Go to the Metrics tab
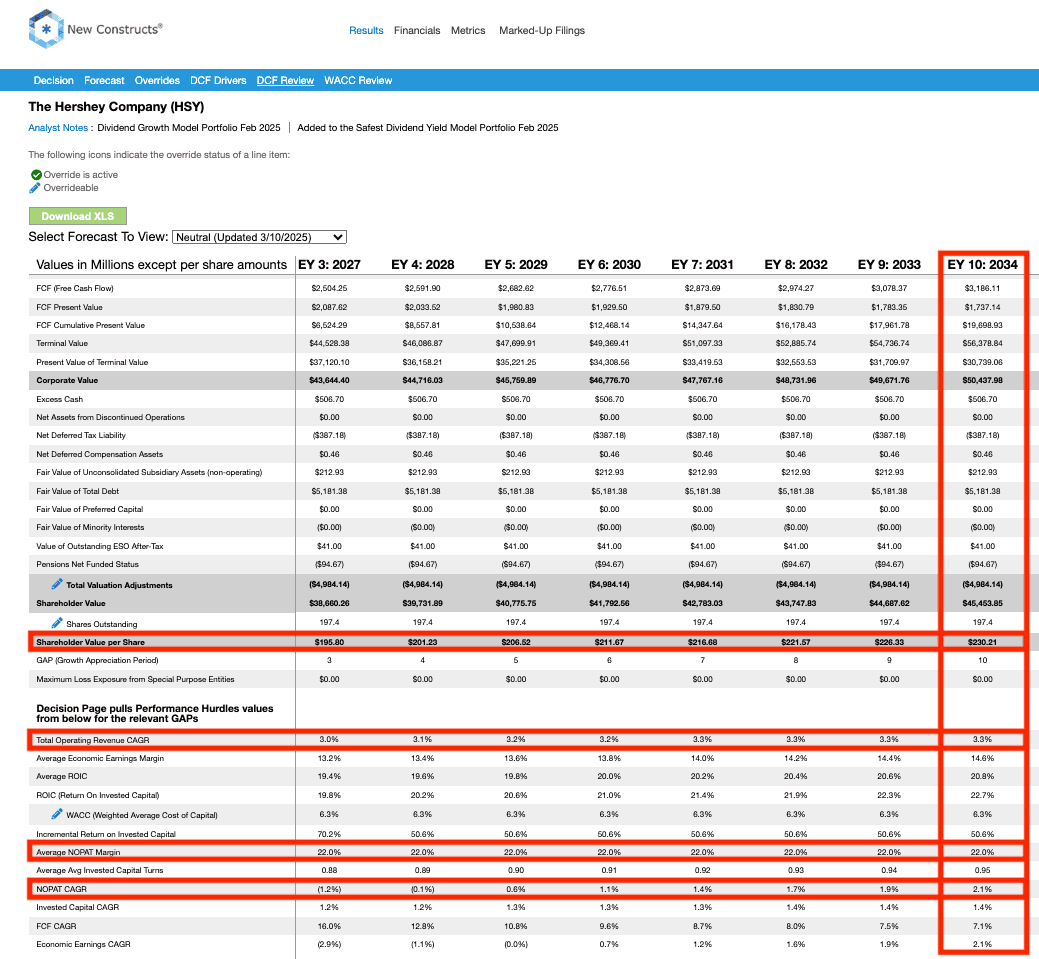The width and height of the screenshot is (1039, 959). (468, 30)
